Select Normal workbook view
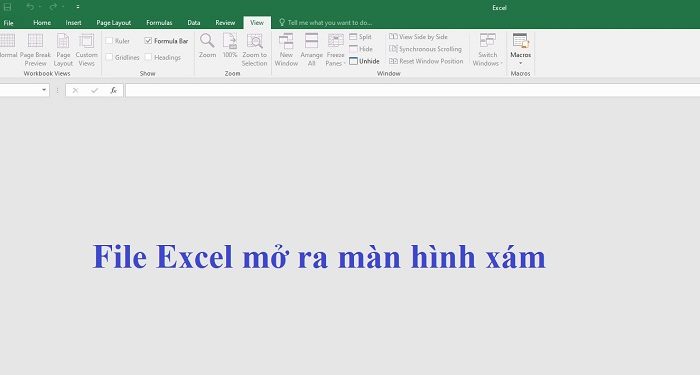The height and width of the screenshot is (375, 700). 8,46
